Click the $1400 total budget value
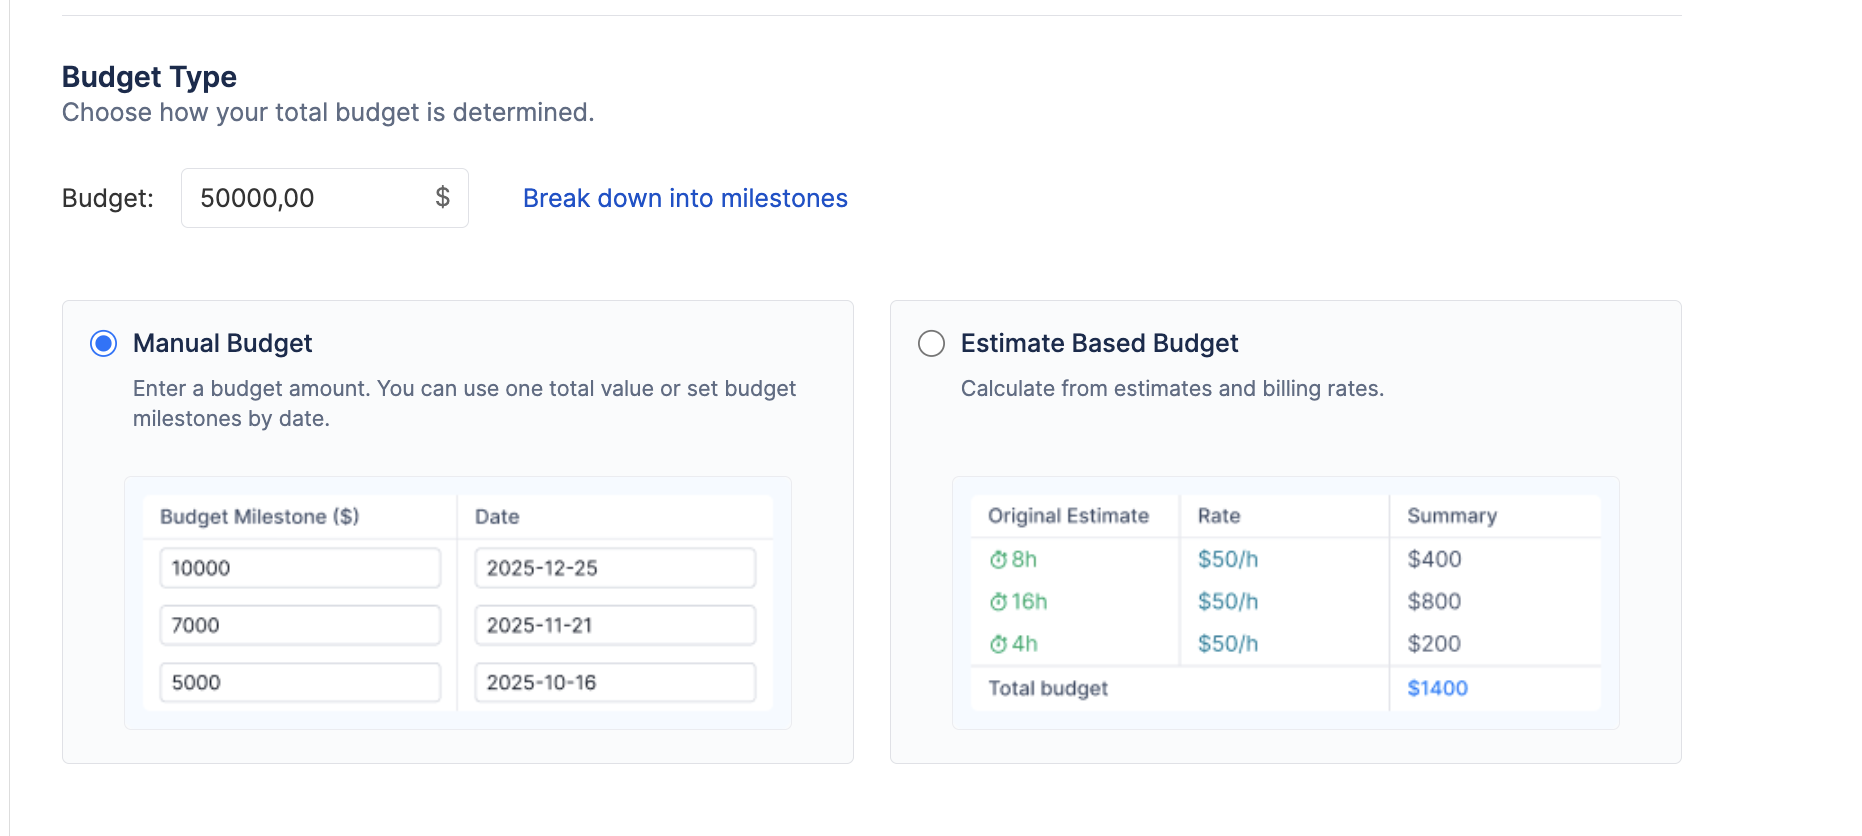Image resolution: width=1862 pixels, height=836 pixels. point(1437,688)
